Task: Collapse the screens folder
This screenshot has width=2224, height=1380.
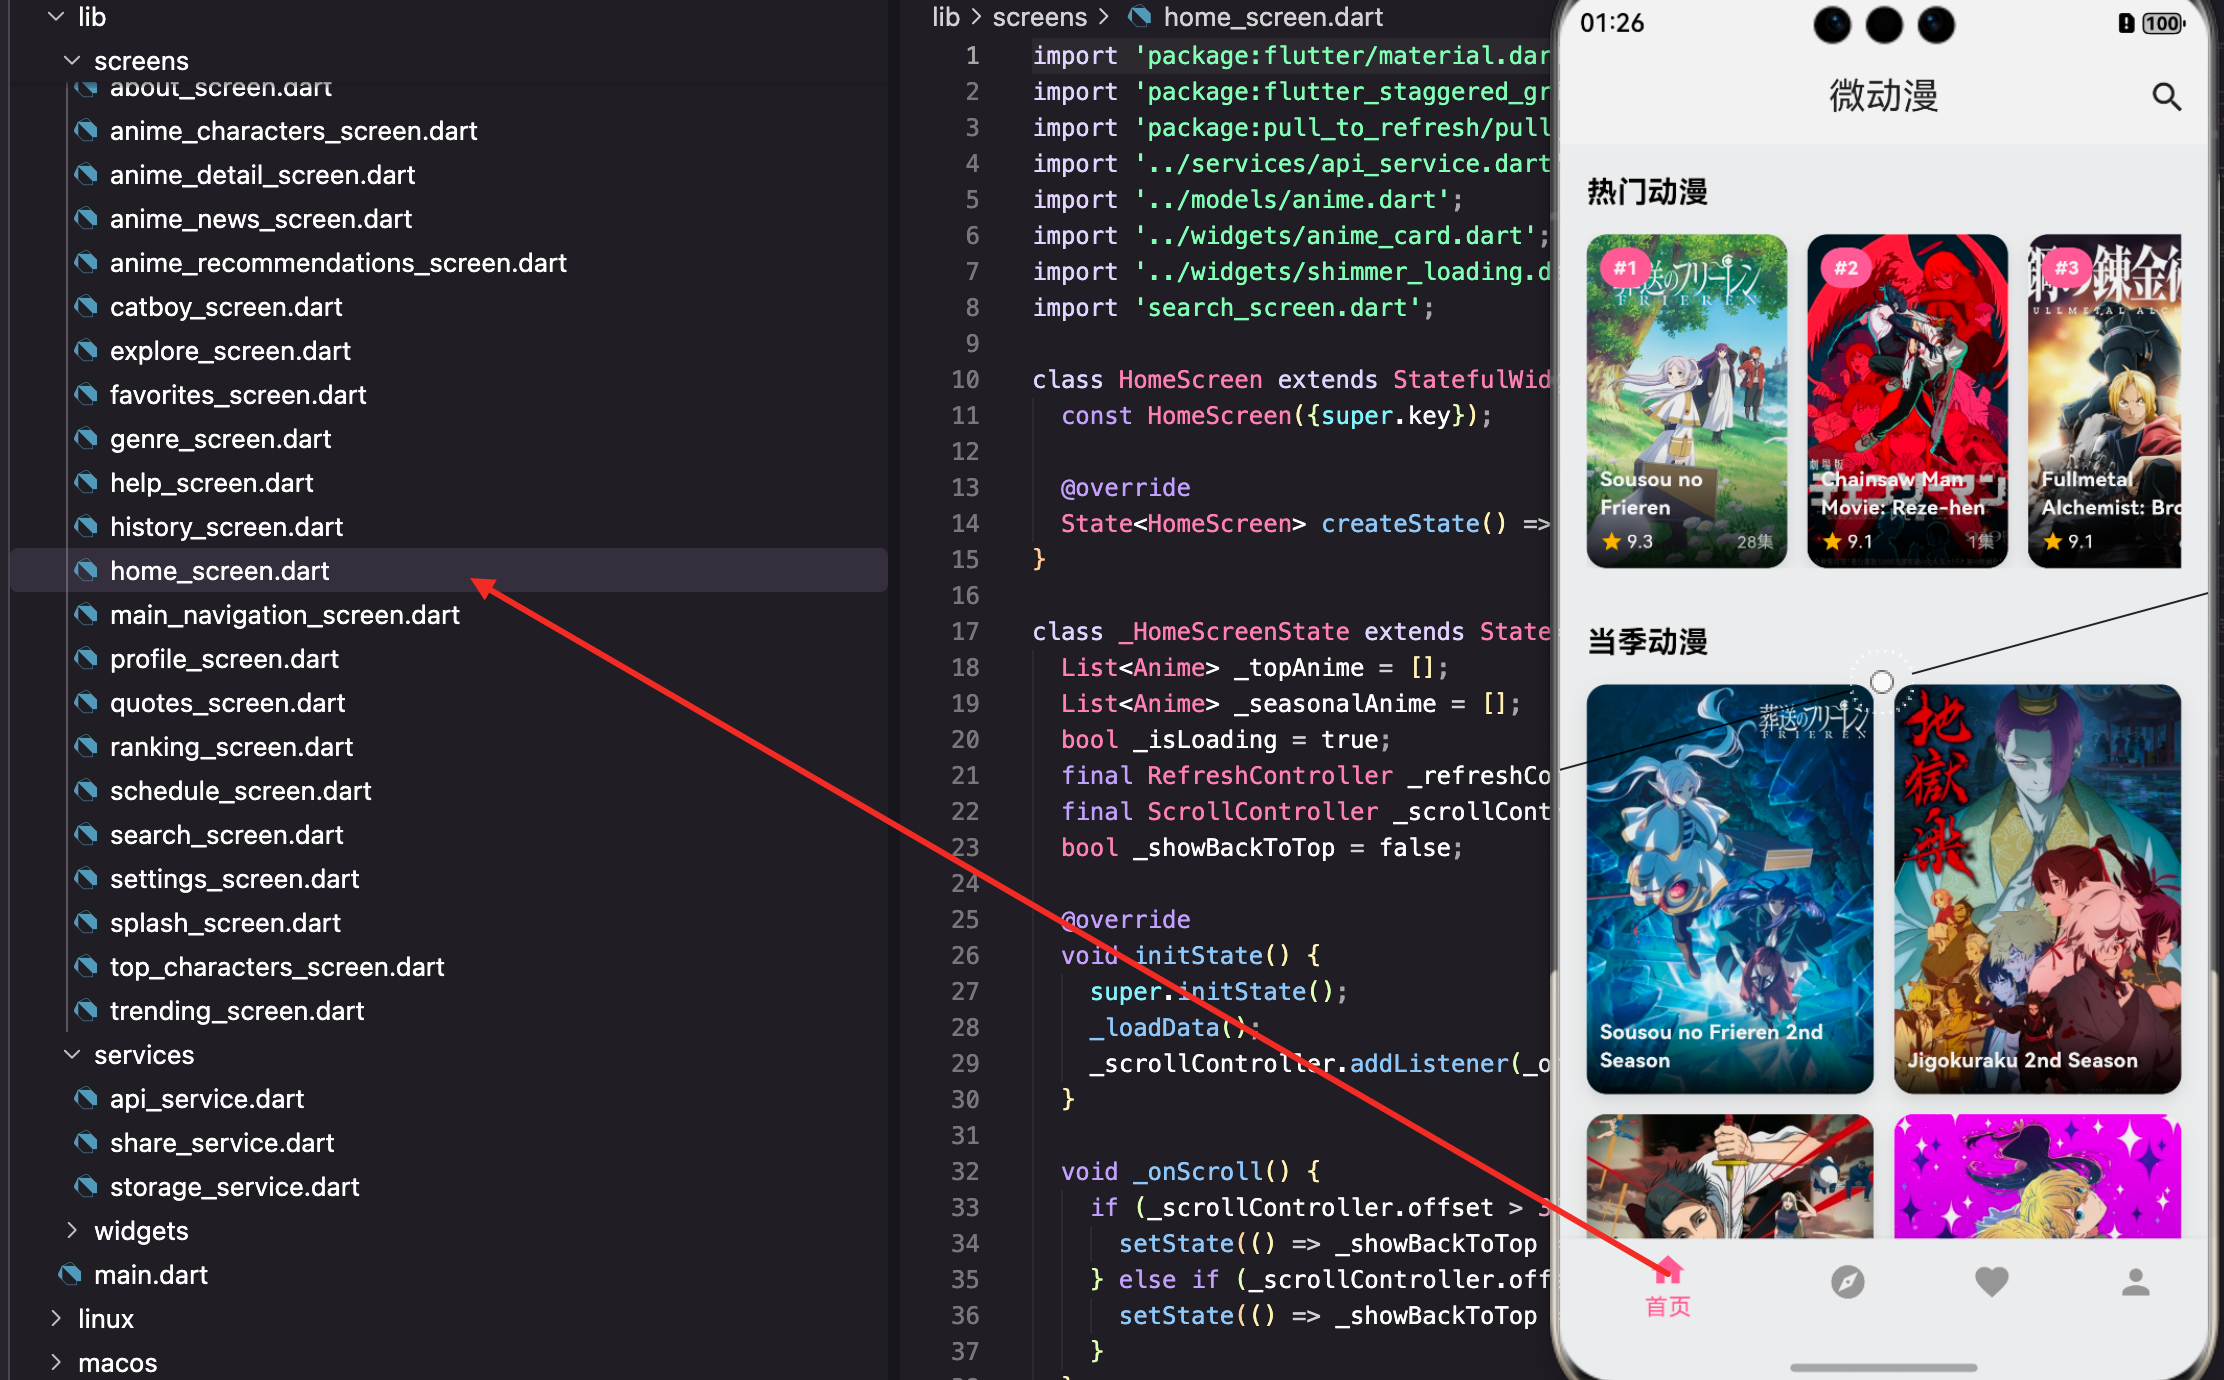Action: pos(72,61)
